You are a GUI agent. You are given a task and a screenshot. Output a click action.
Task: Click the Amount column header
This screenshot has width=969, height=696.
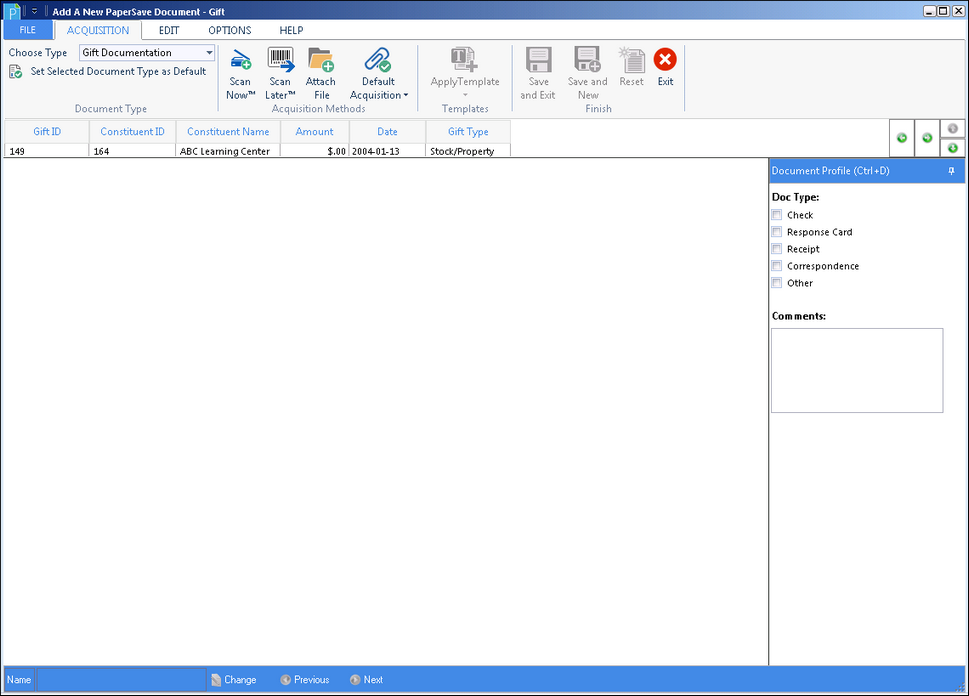click(315, 132)
